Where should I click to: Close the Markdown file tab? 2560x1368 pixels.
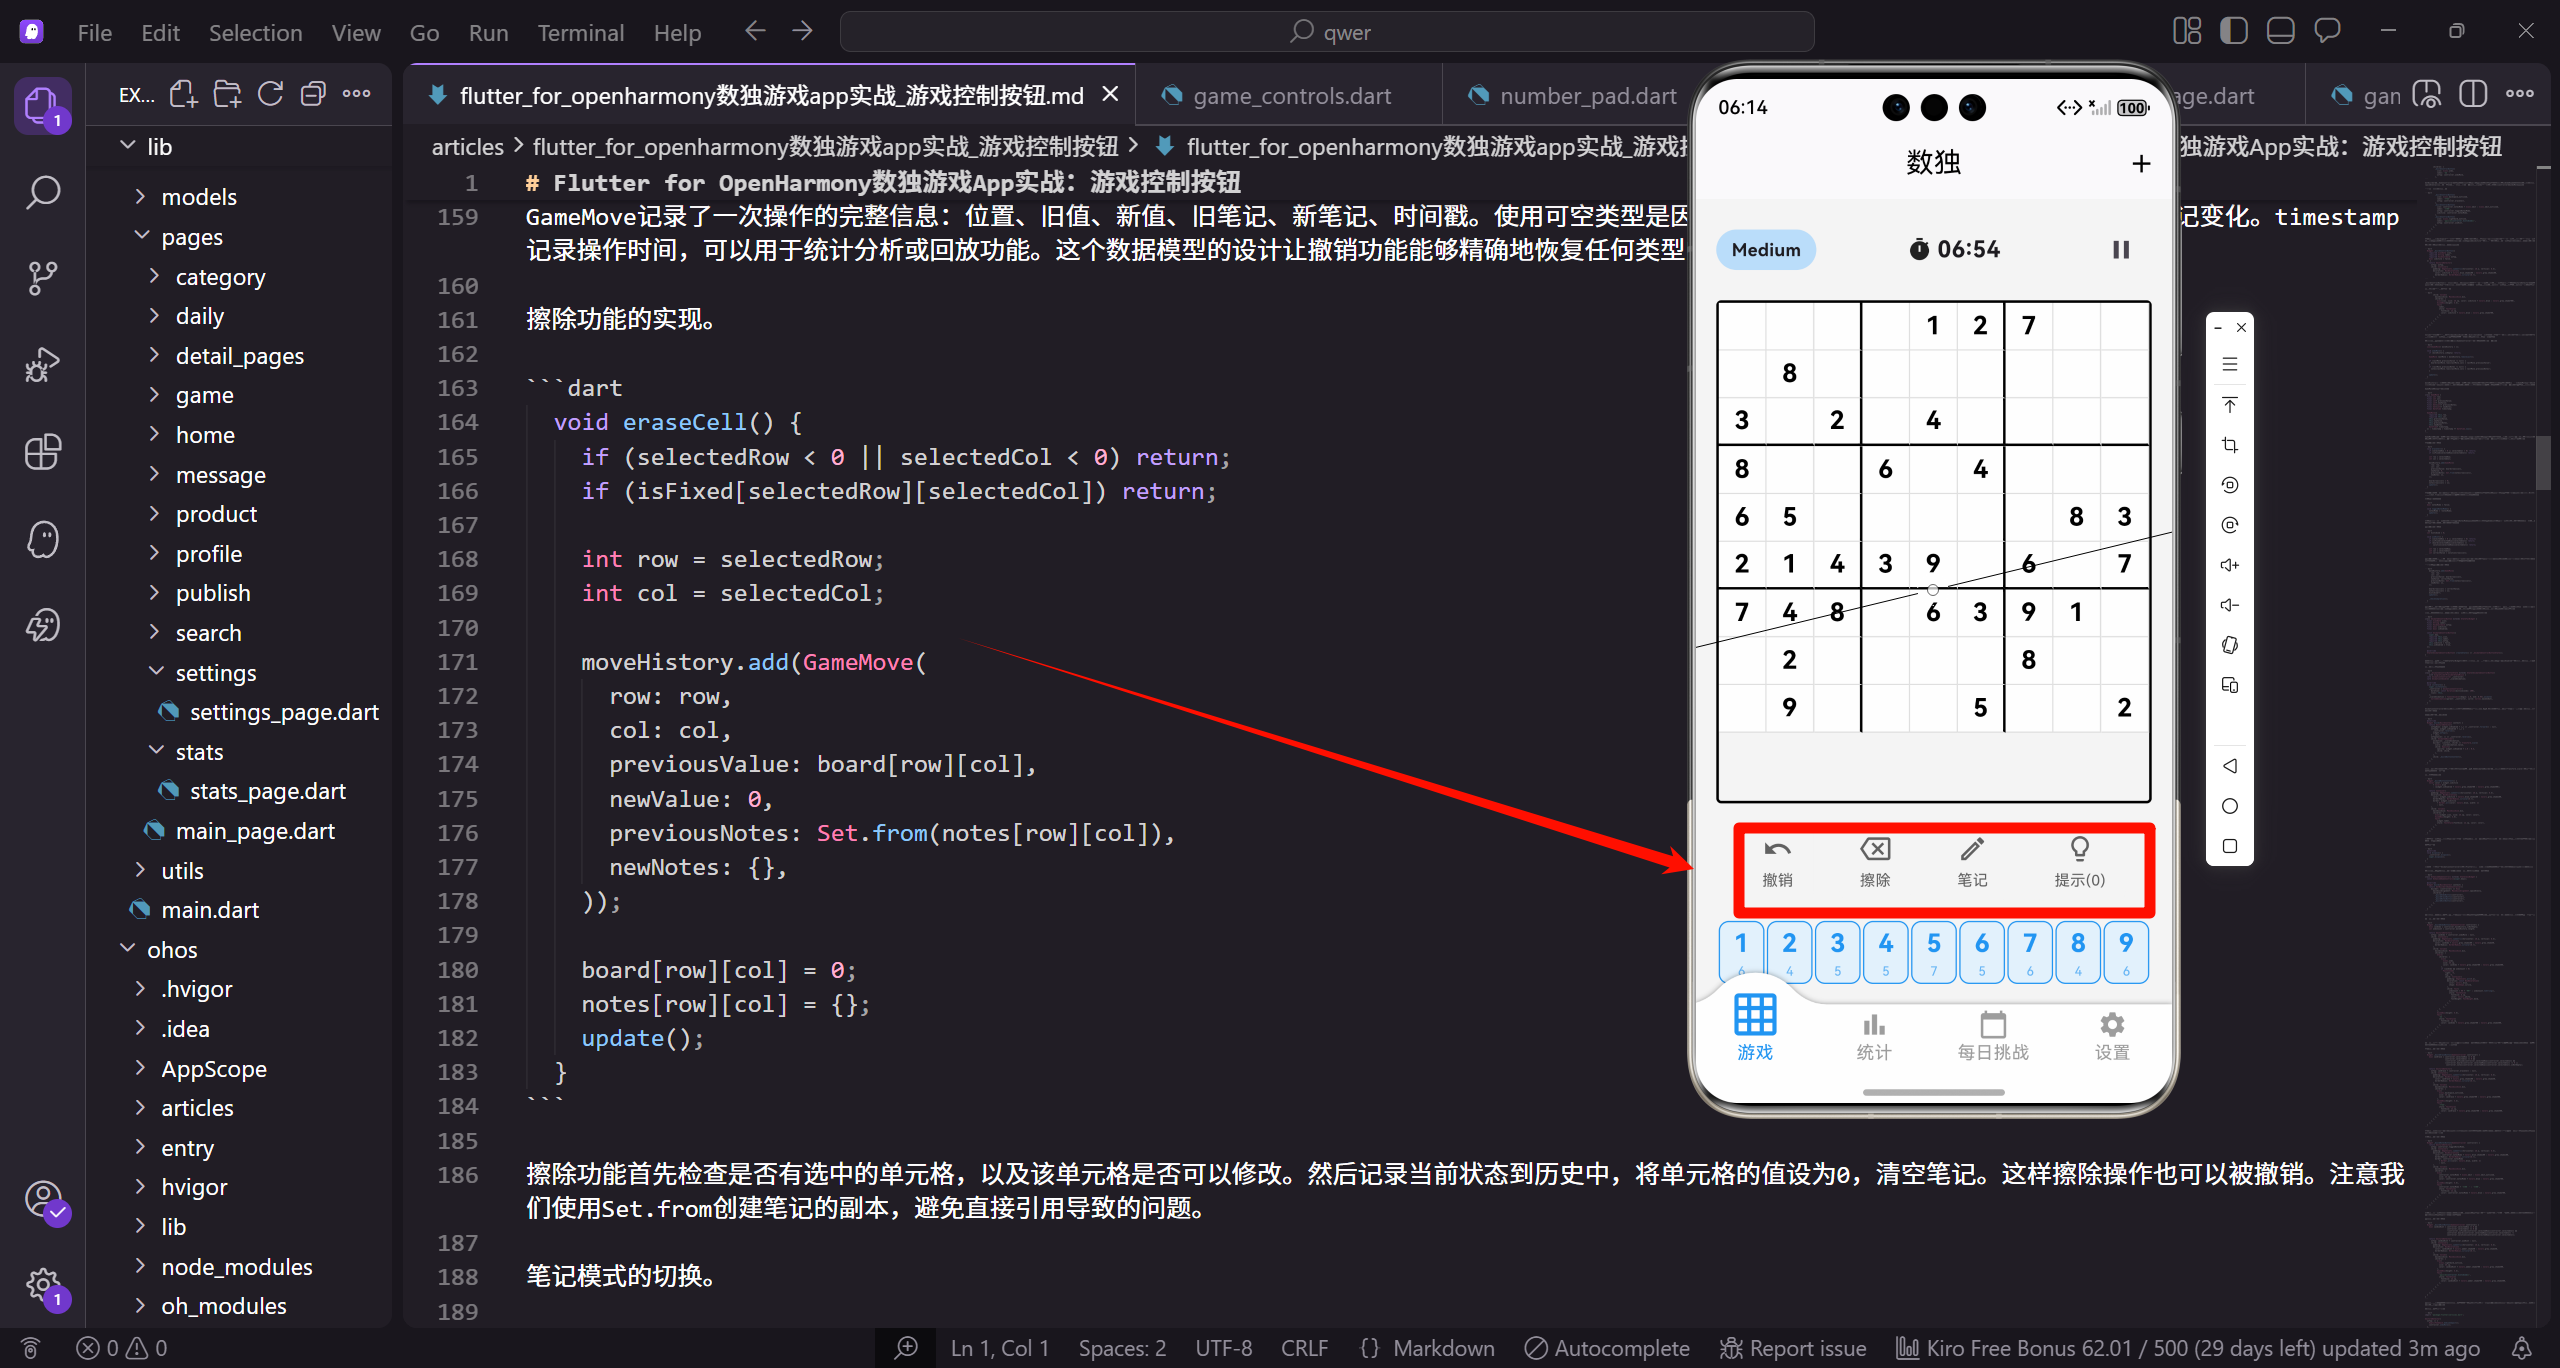point(1110,94)
